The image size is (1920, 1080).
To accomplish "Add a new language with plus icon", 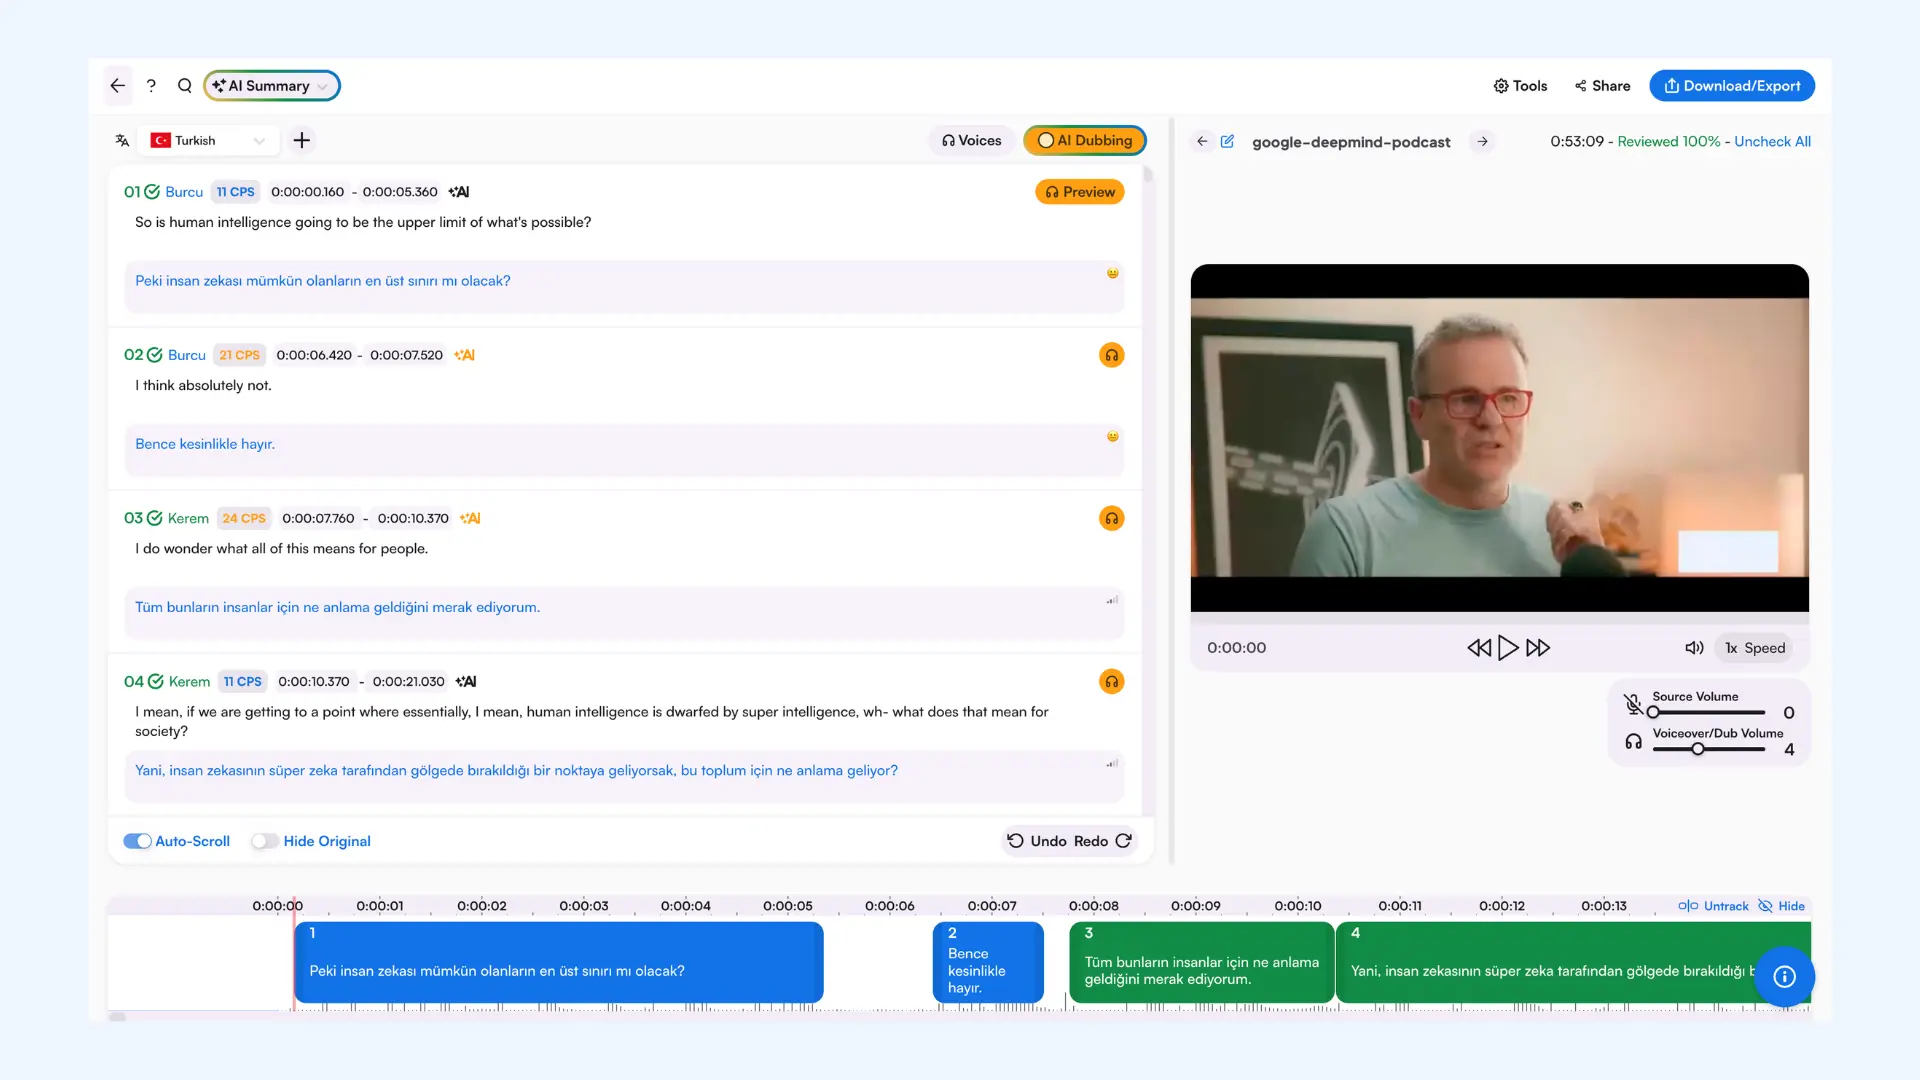I will click(301, 141).
